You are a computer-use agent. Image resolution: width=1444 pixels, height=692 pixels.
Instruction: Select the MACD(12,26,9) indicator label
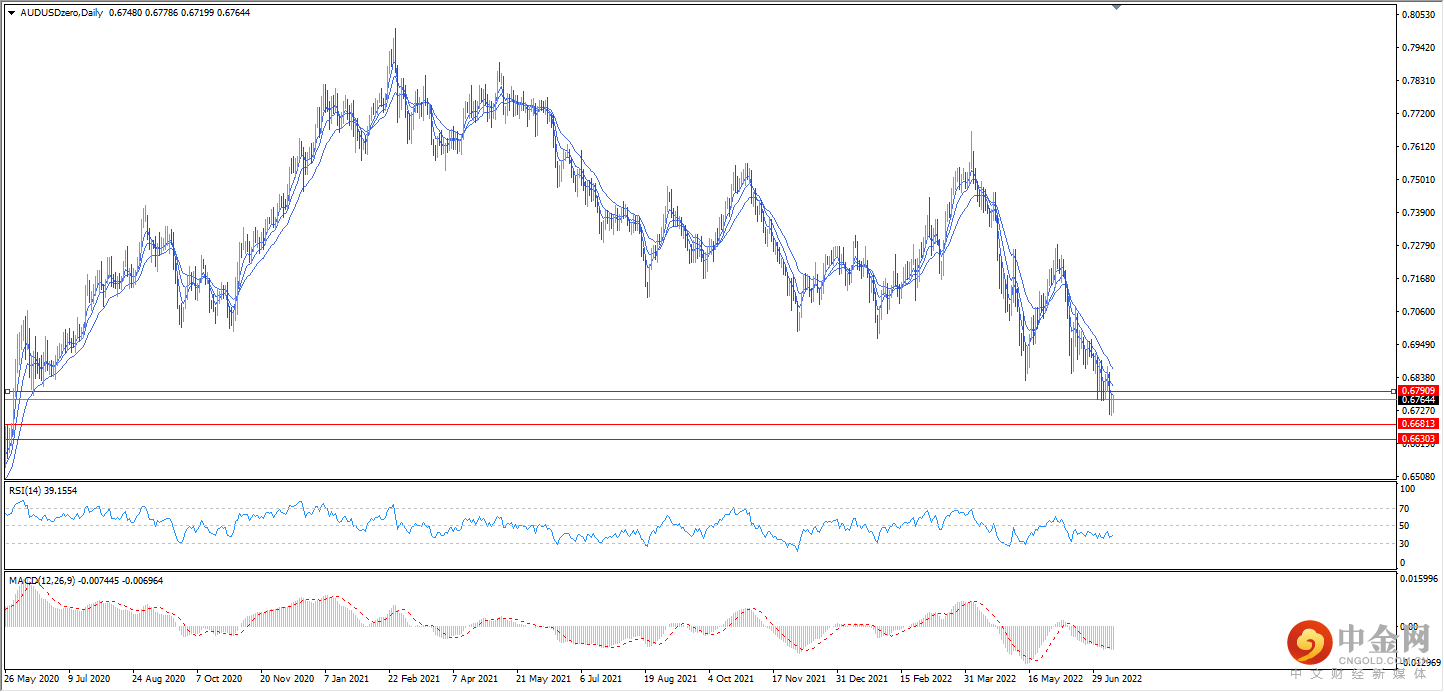tap(45, 580)
